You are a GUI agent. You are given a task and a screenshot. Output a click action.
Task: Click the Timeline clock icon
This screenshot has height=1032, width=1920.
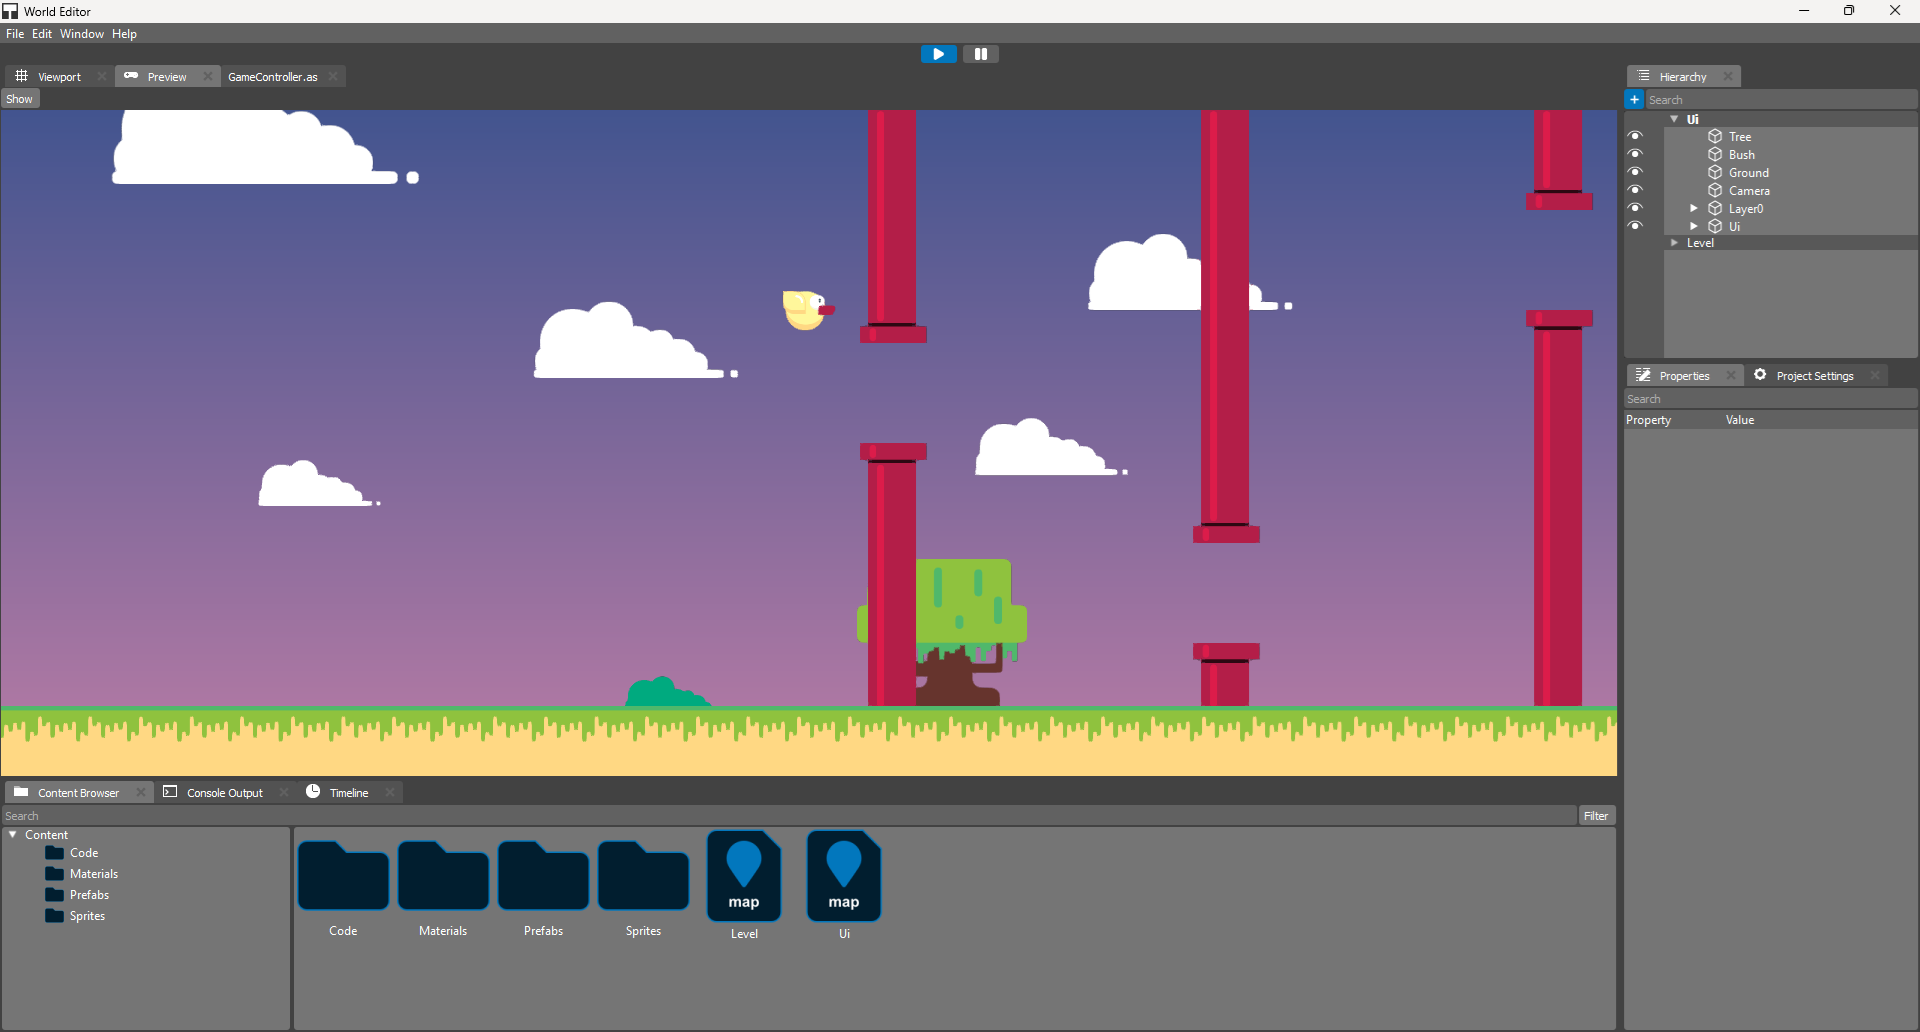pyautogui.click(x=313, y=791)
